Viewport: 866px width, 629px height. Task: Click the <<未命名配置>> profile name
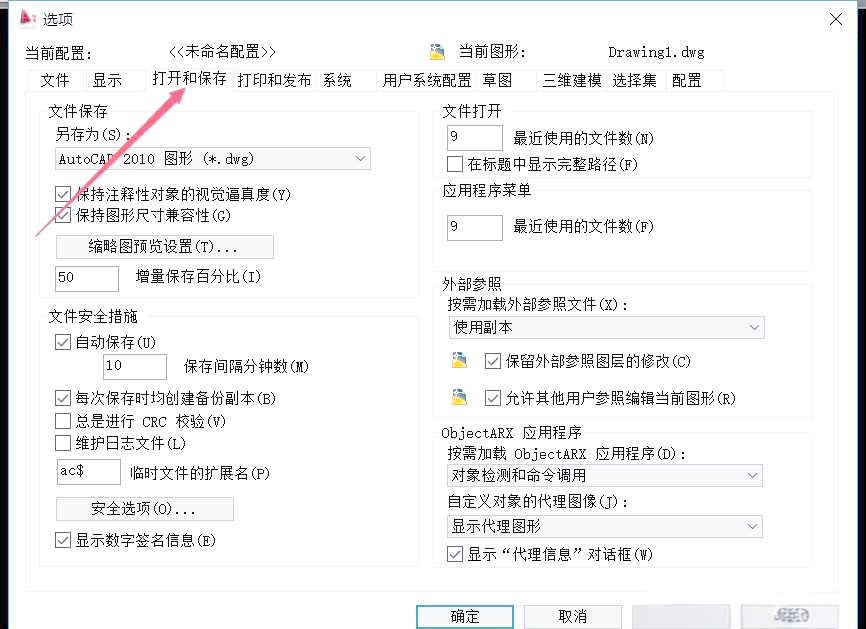click(x=222, y=52)
